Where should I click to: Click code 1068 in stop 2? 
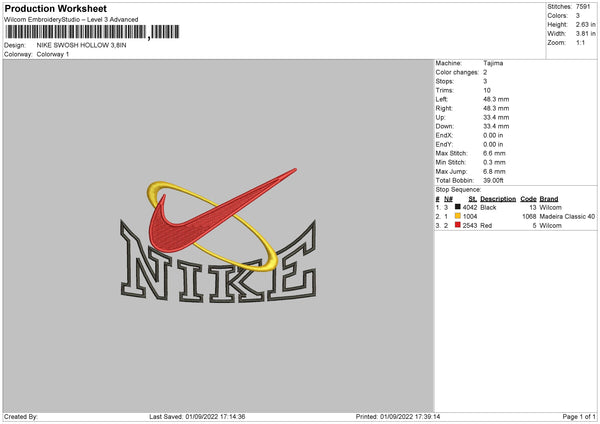pyautogui.click(x=529, y=217)
